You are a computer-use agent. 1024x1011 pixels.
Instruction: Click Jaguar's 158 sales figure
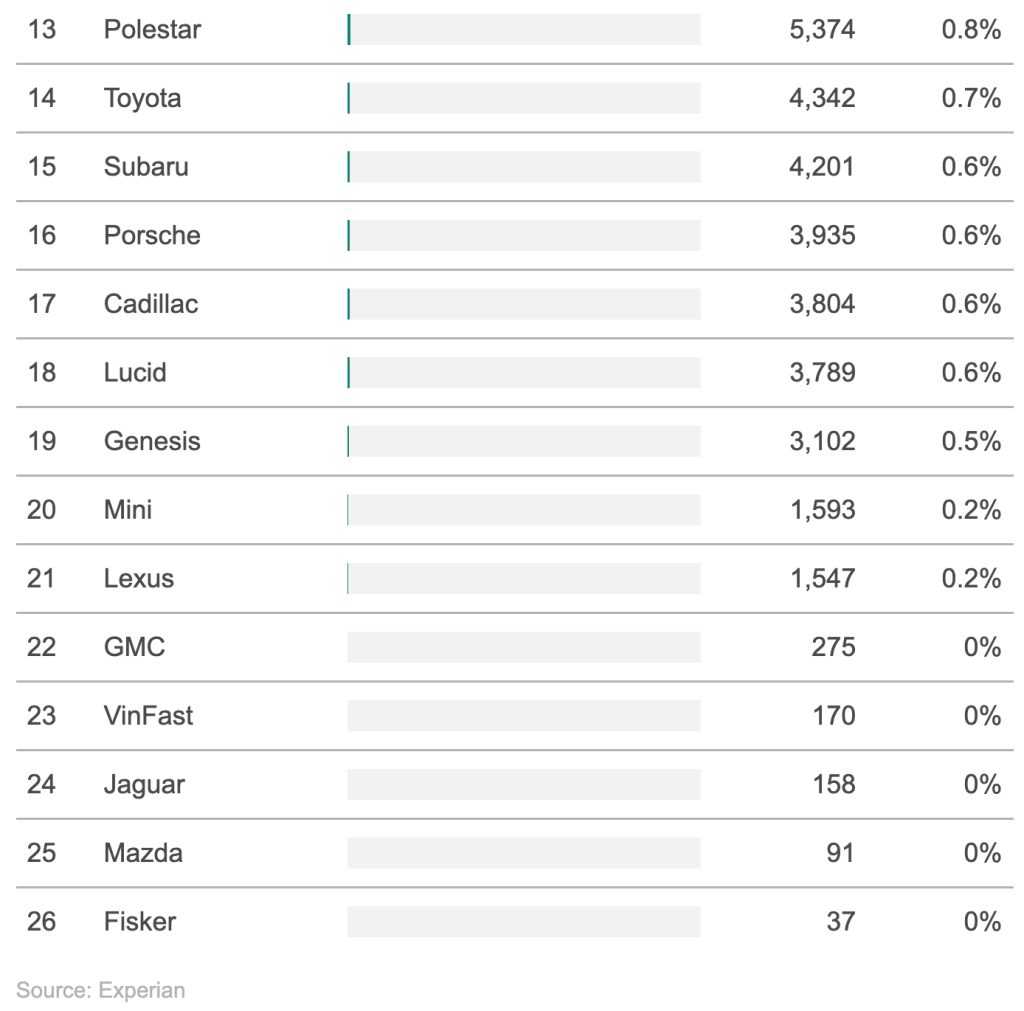(x=834, y=784)
